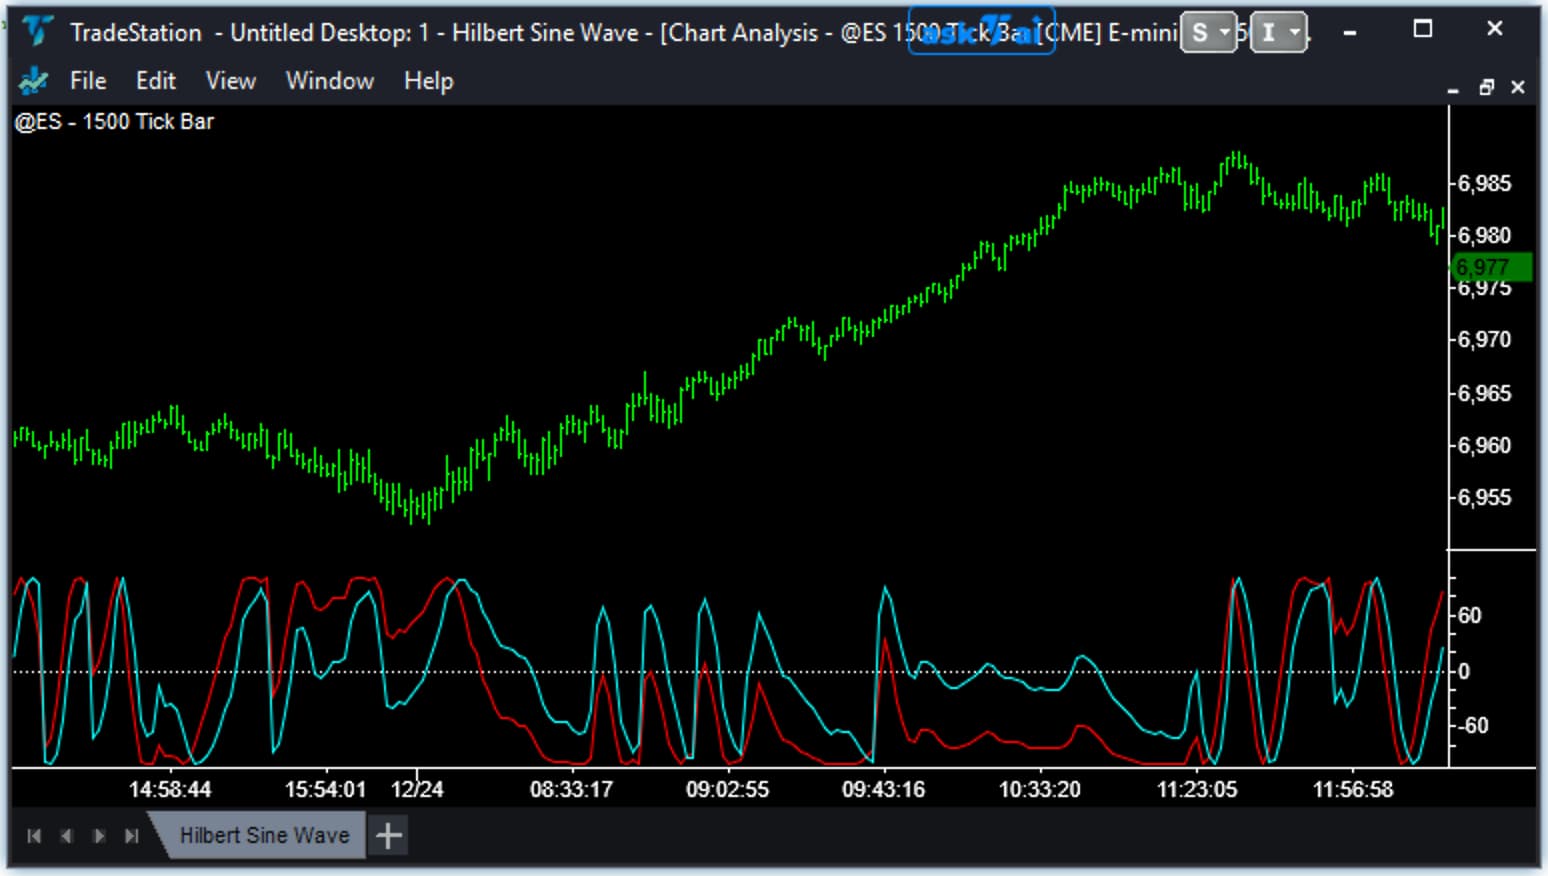Click the next workspace arrow icon

tap(99, 834)
